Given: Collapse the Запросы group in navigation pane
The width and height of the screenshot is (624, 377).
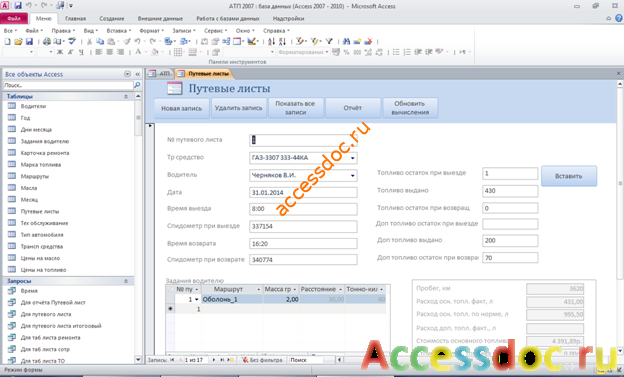Looking at the screenshot, I should (x=126, y=281).
